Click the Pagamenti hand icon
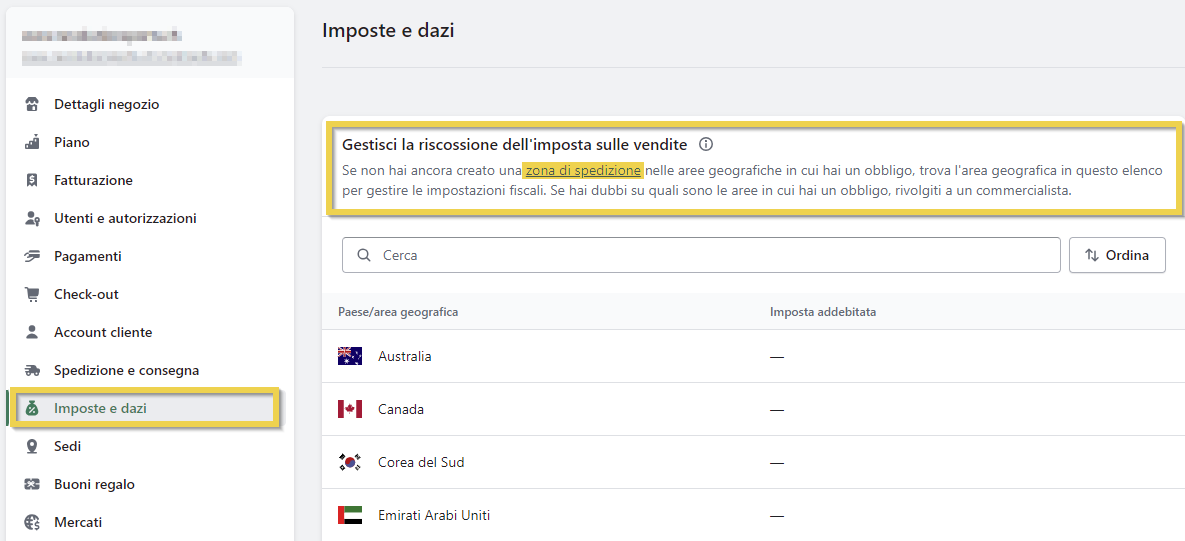 [32, 257]
